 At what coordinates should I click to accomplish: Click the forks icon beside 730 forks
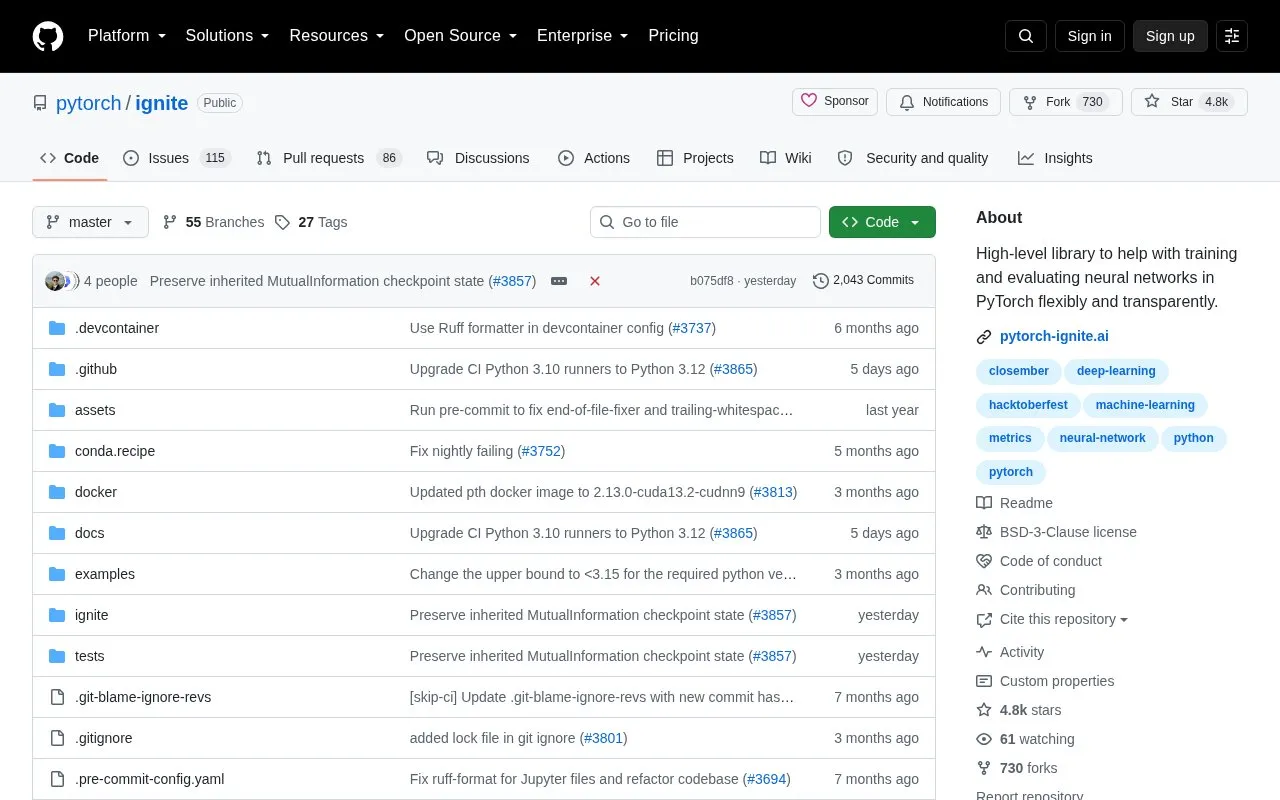click(984, 768)
